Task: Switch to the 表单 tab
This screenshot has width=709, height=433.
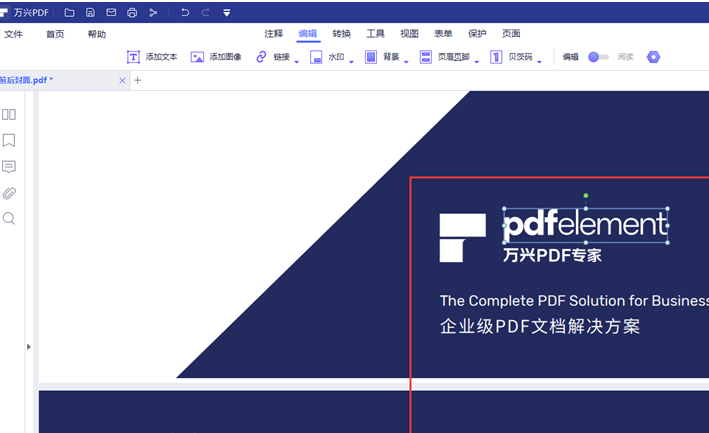Action: pos(443,34)
